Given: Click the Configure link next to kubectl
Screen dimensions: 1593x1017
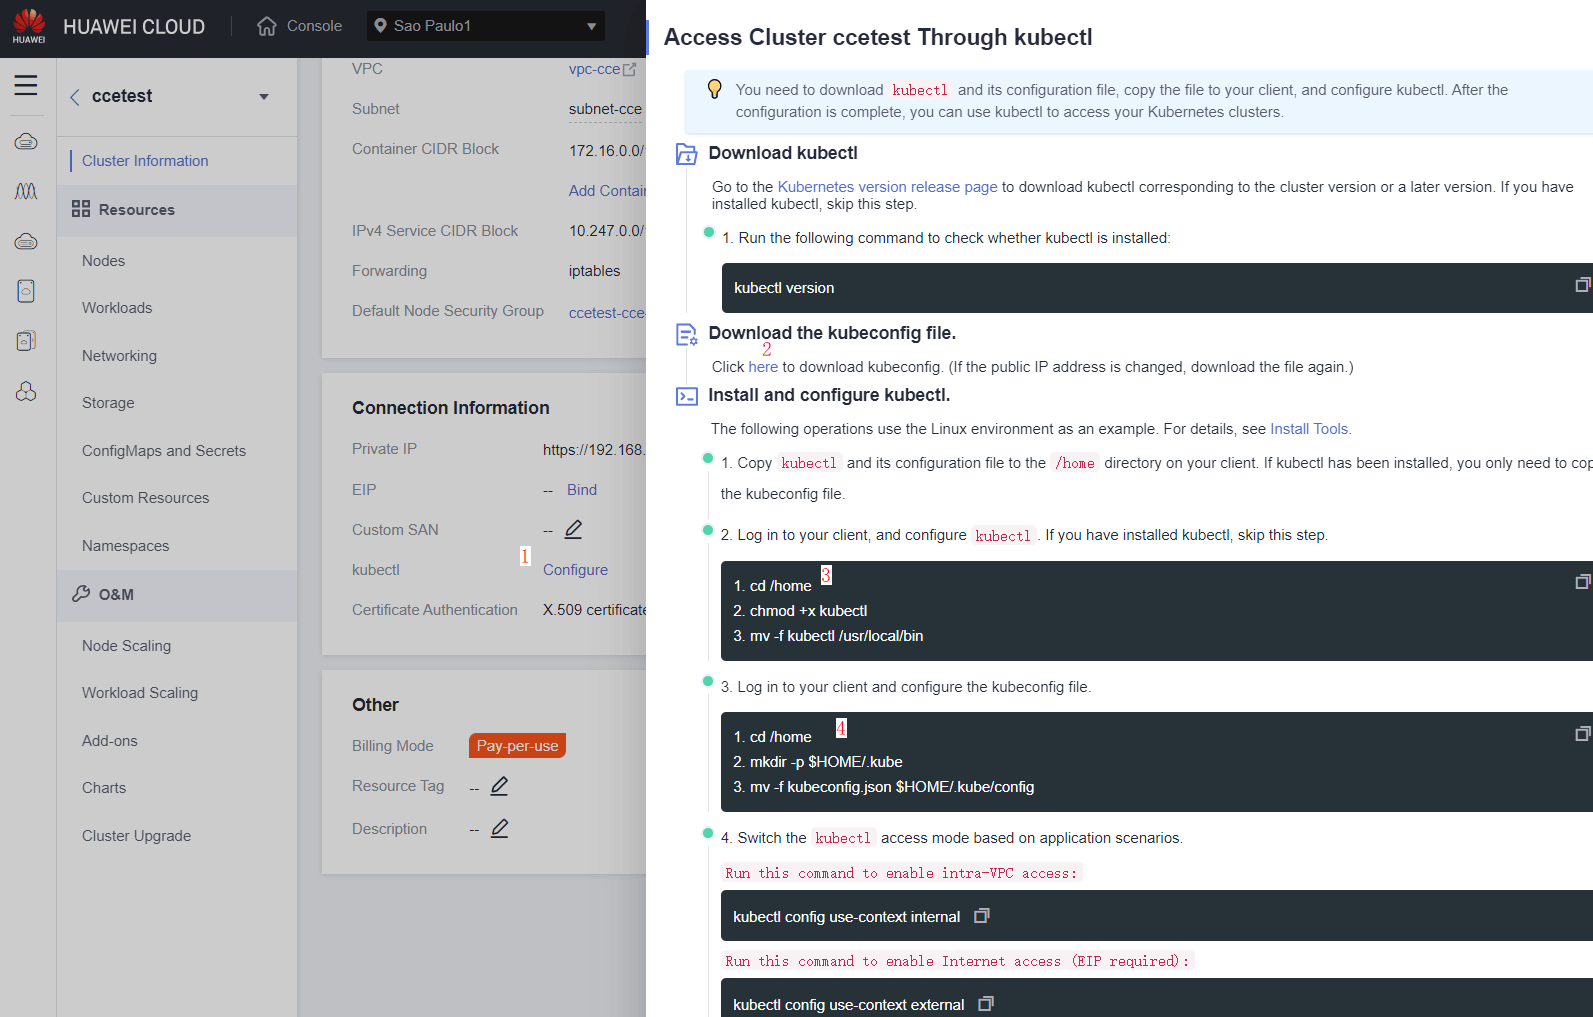Looking at the screenshot, I should (575, 570).
